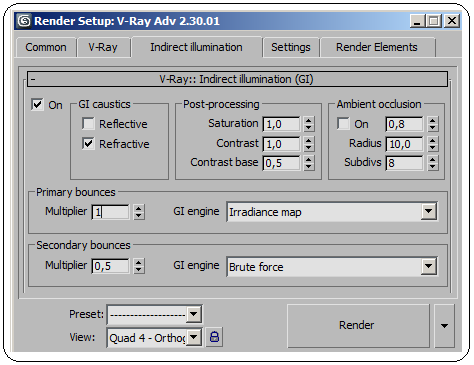Click the Ambient occlusion amount spinner
The width and height of the screenshot is (474, 365).
[x=433, y=124]
